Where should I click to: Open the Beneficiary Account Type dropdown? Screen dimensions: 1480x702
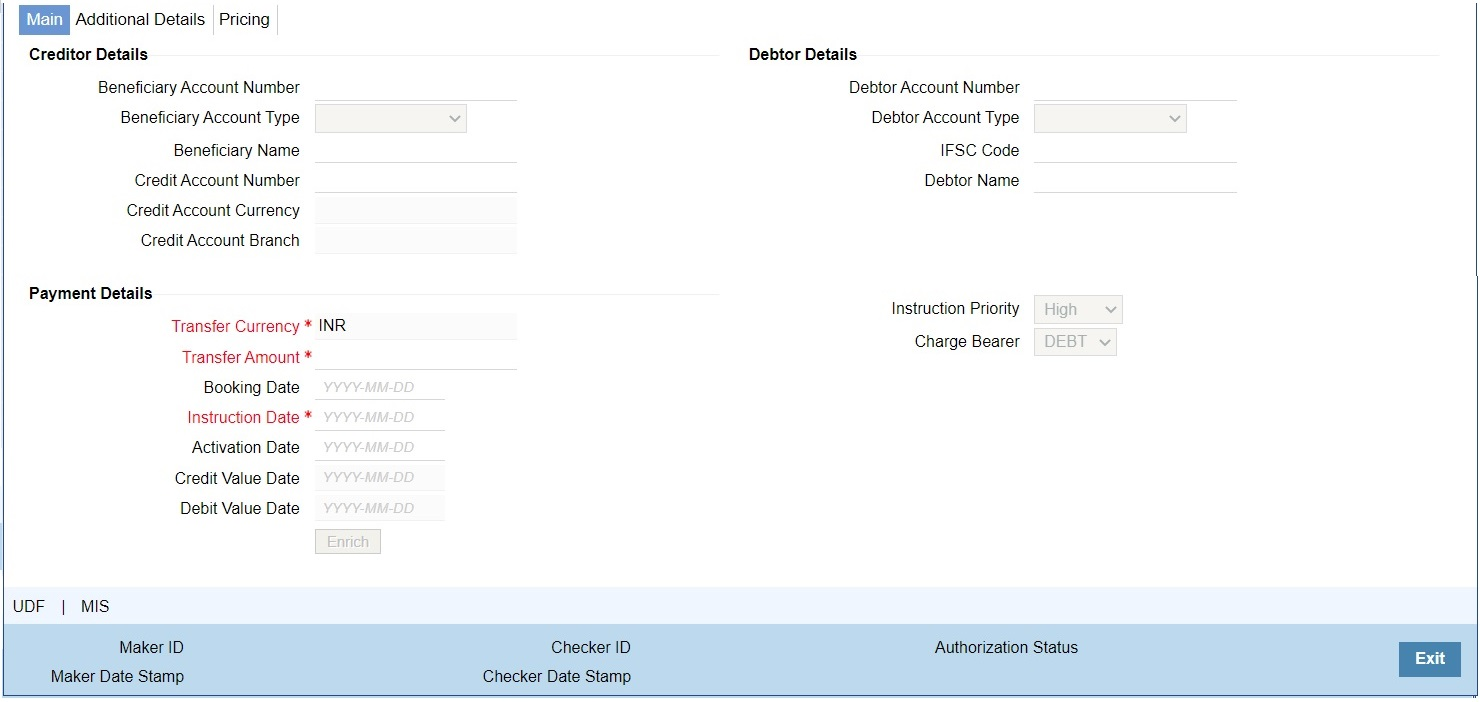pos(391,118)
